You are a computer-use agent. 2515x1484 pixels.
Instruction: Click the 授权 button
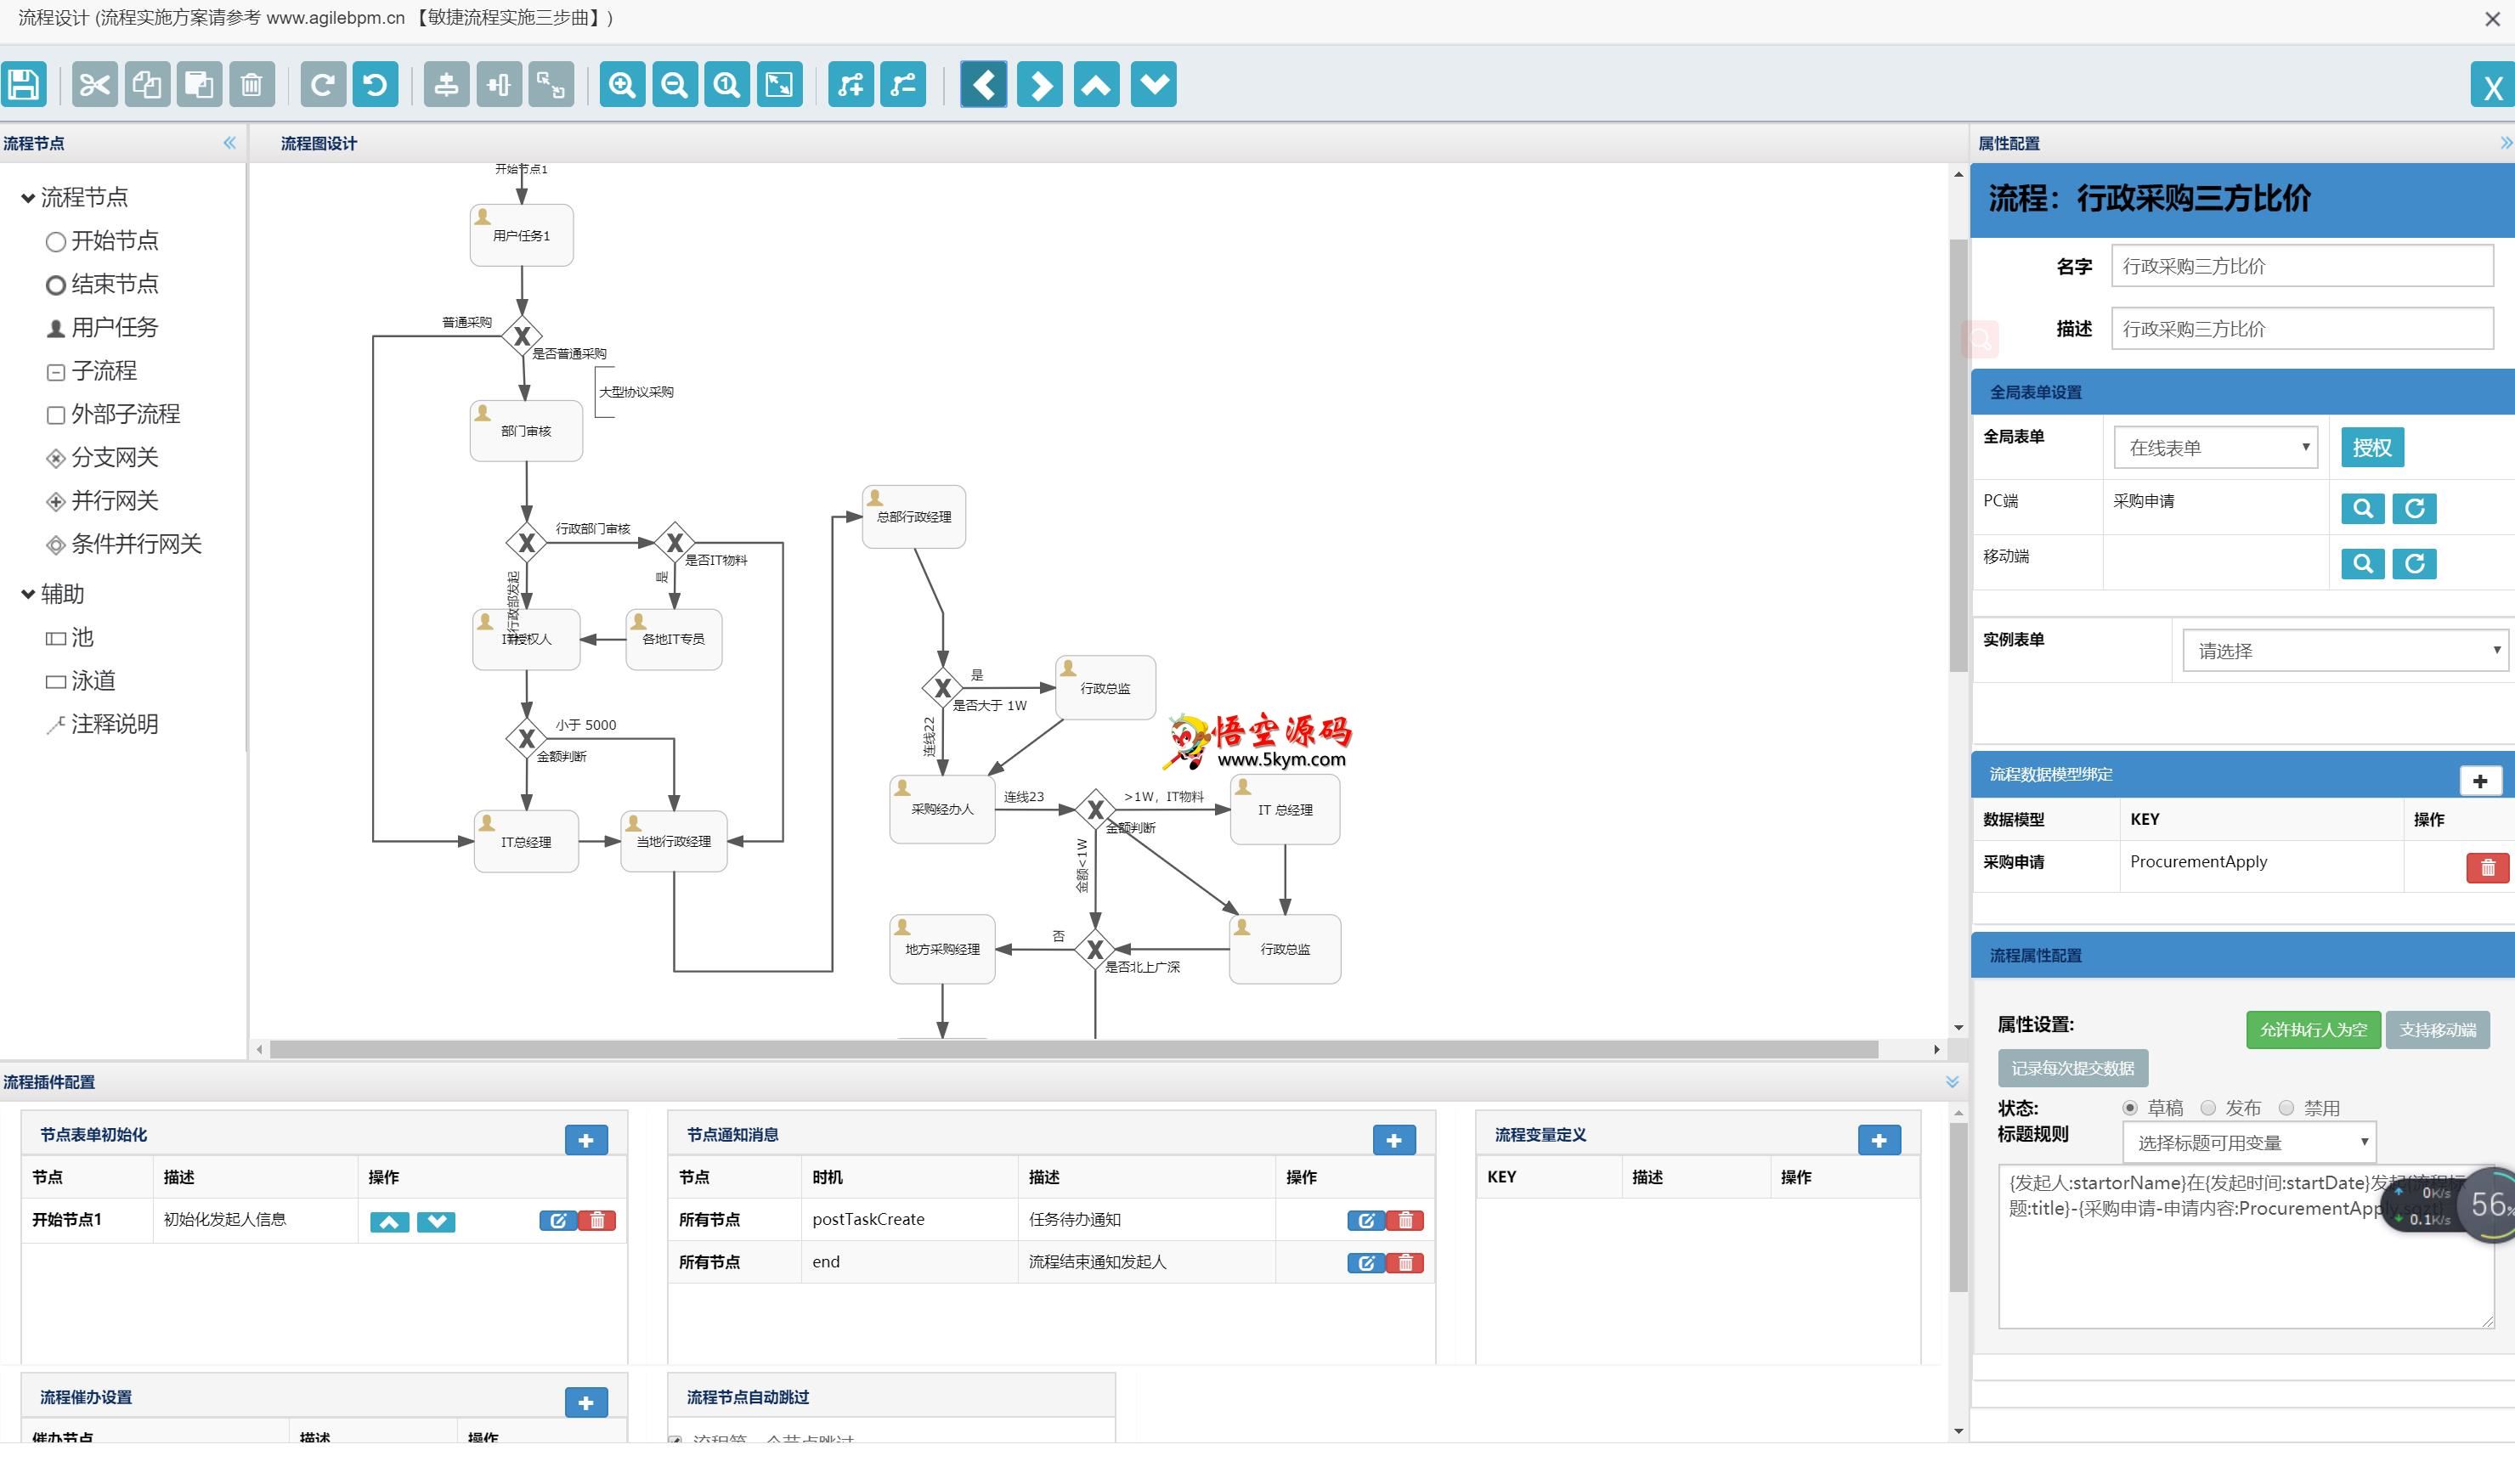coord(2372,447)
